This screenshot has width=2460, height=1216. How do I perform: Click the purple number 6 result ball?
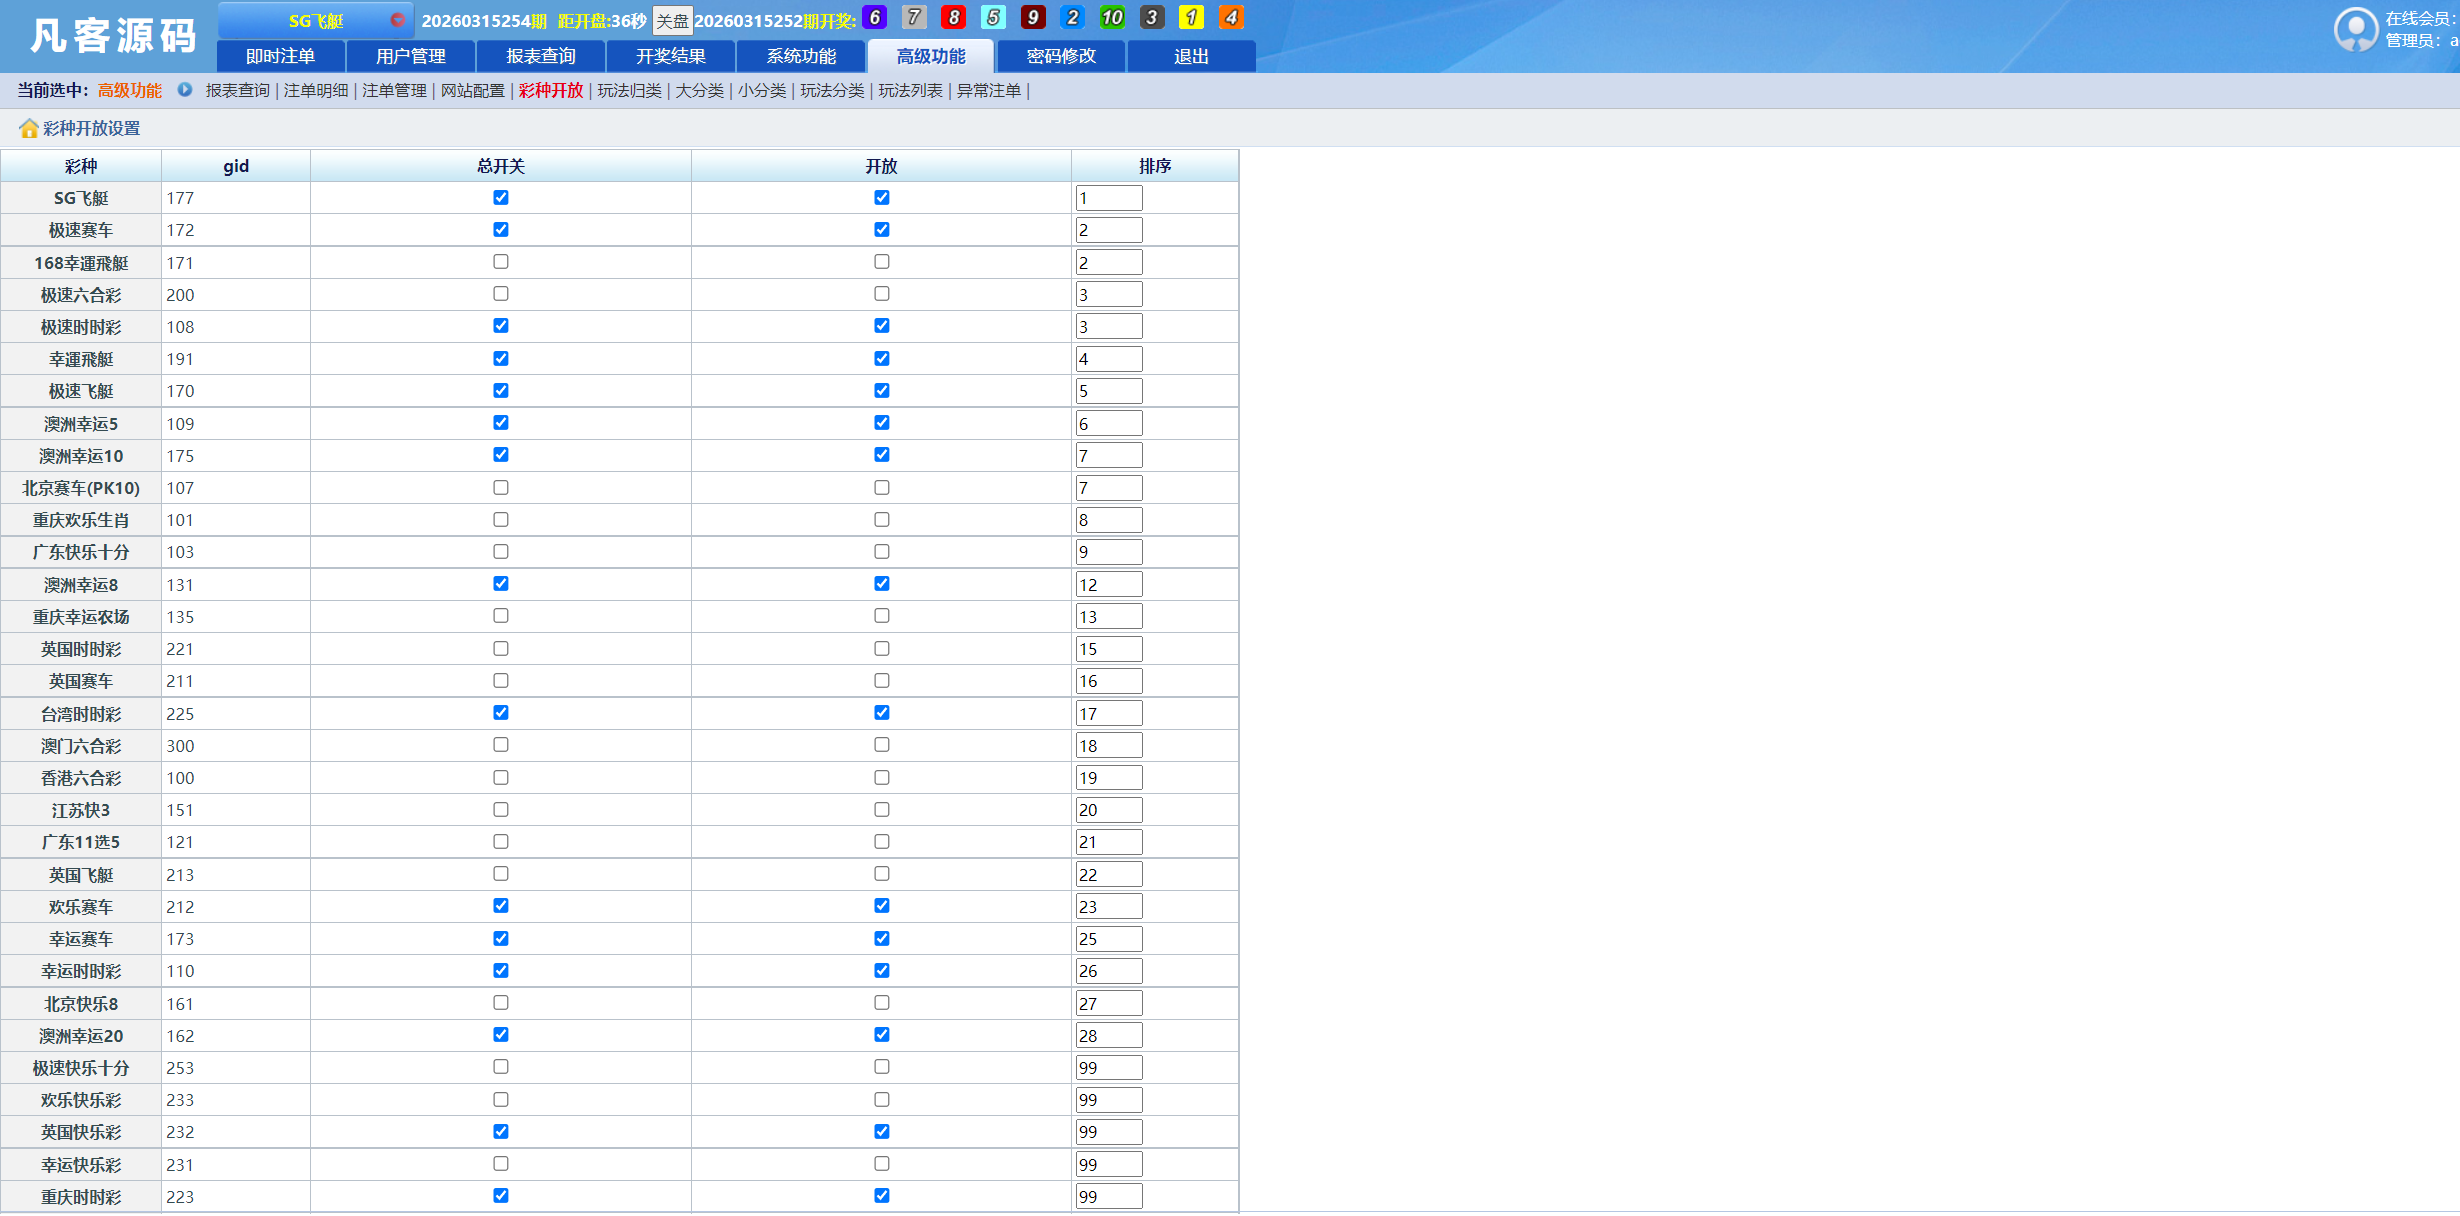tap(874, 17)
